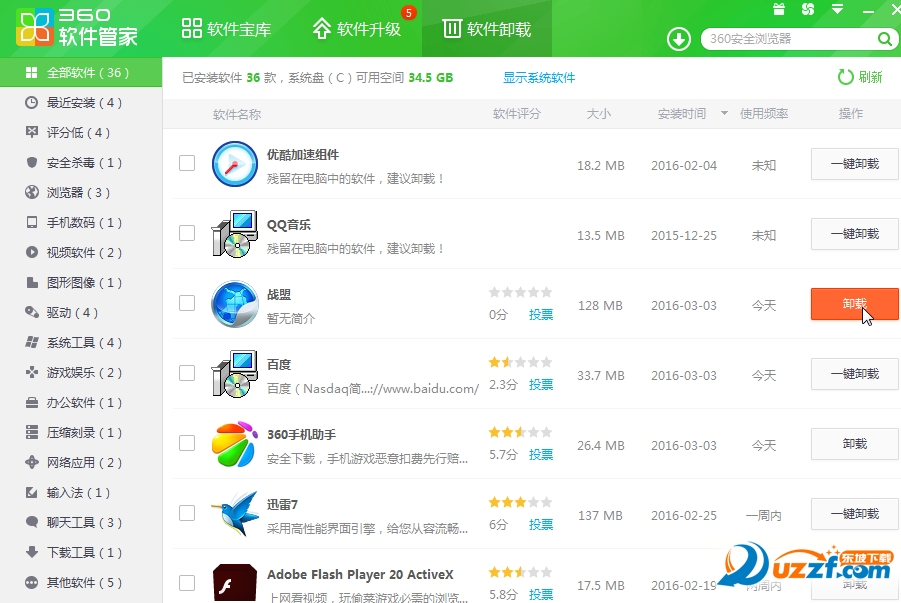This screenshot has width=901, height=603.
Task: Check the box for Adobe Flash Player
Action: [x=187, y=583]
